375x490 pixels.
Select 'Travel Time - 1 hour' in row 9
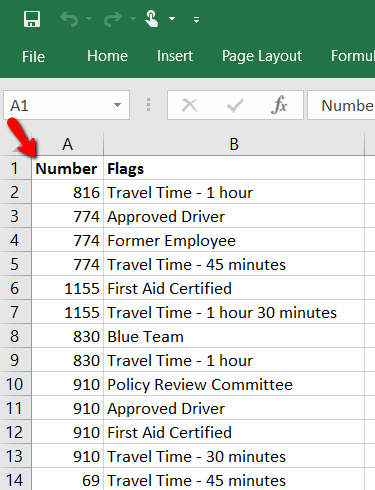click(x=234, y=360)
